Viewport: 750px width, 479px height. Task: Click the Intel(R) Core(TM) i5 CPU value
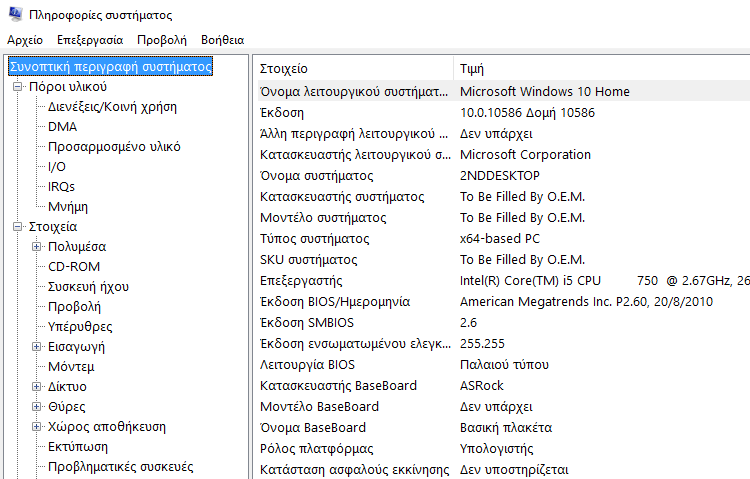[605, 280]
